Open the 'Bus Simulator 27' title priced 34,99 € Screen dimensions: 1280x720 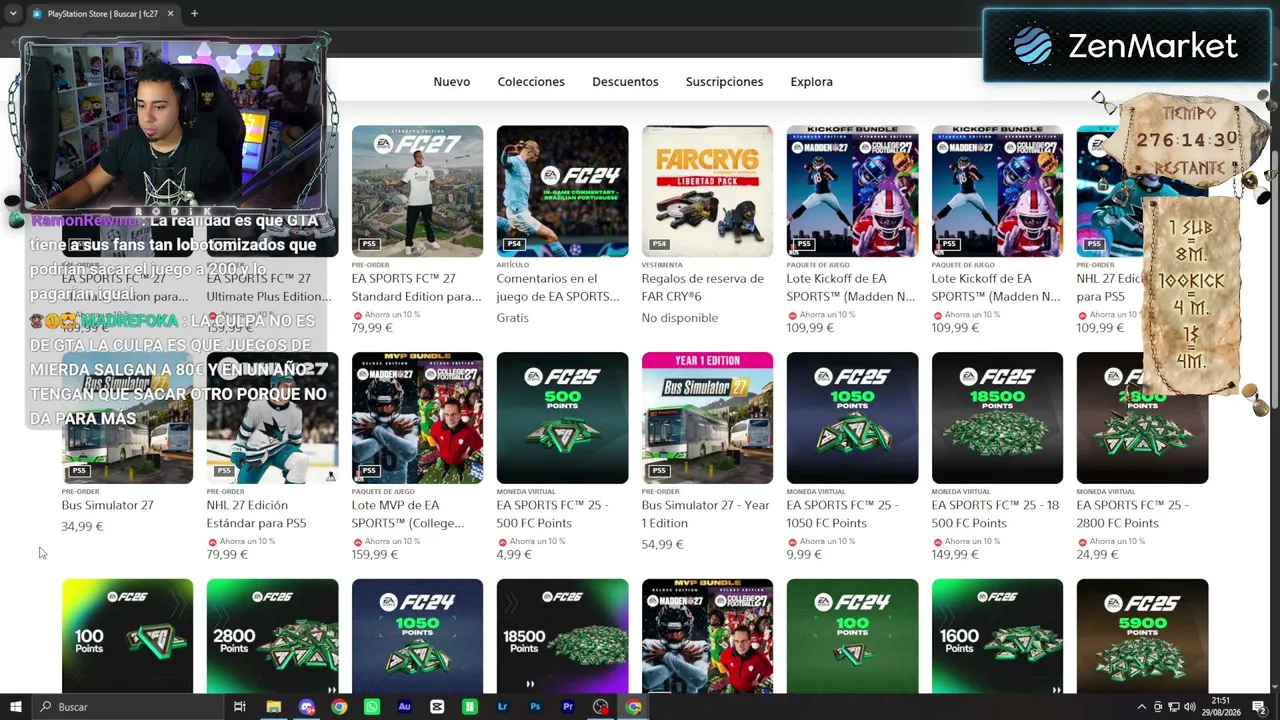click(107, 505)
